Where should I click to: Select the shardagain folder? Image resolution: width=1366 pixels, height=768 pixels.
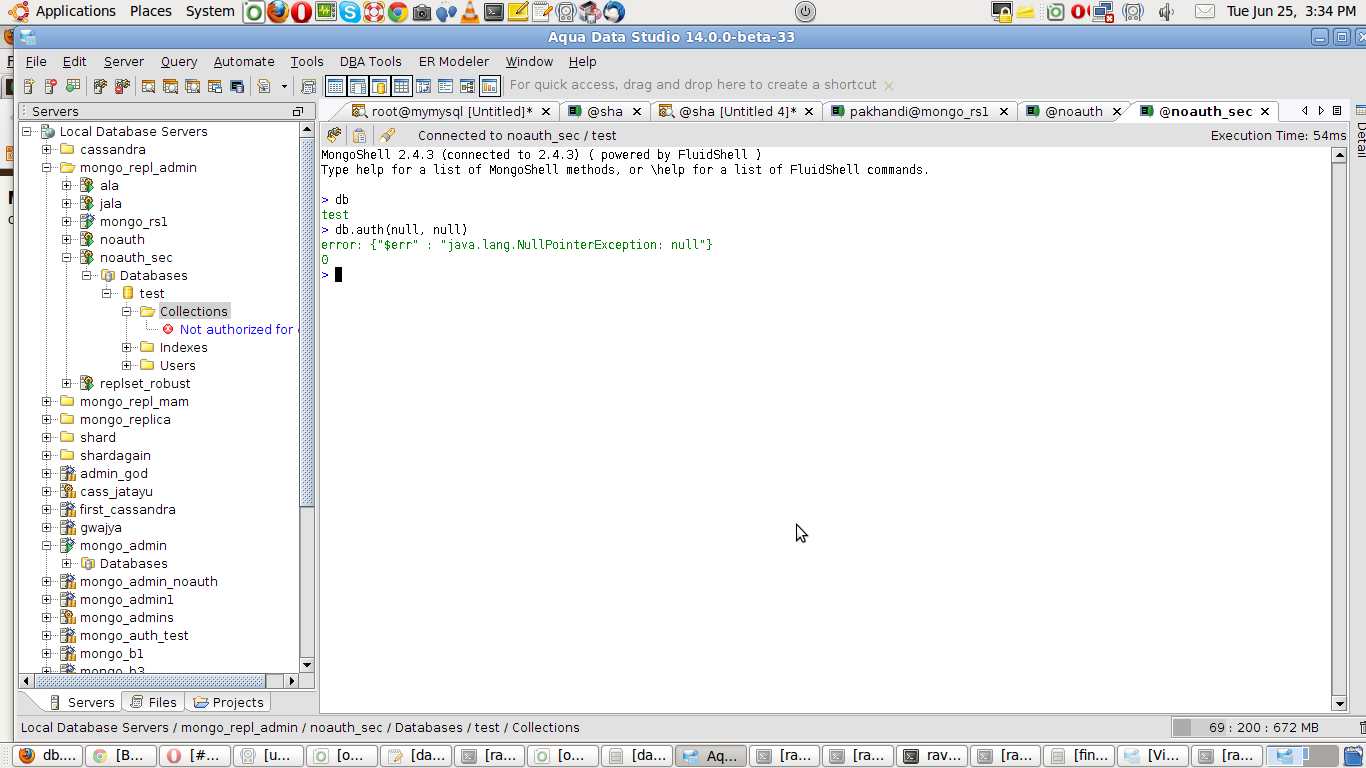click(115, 455)
